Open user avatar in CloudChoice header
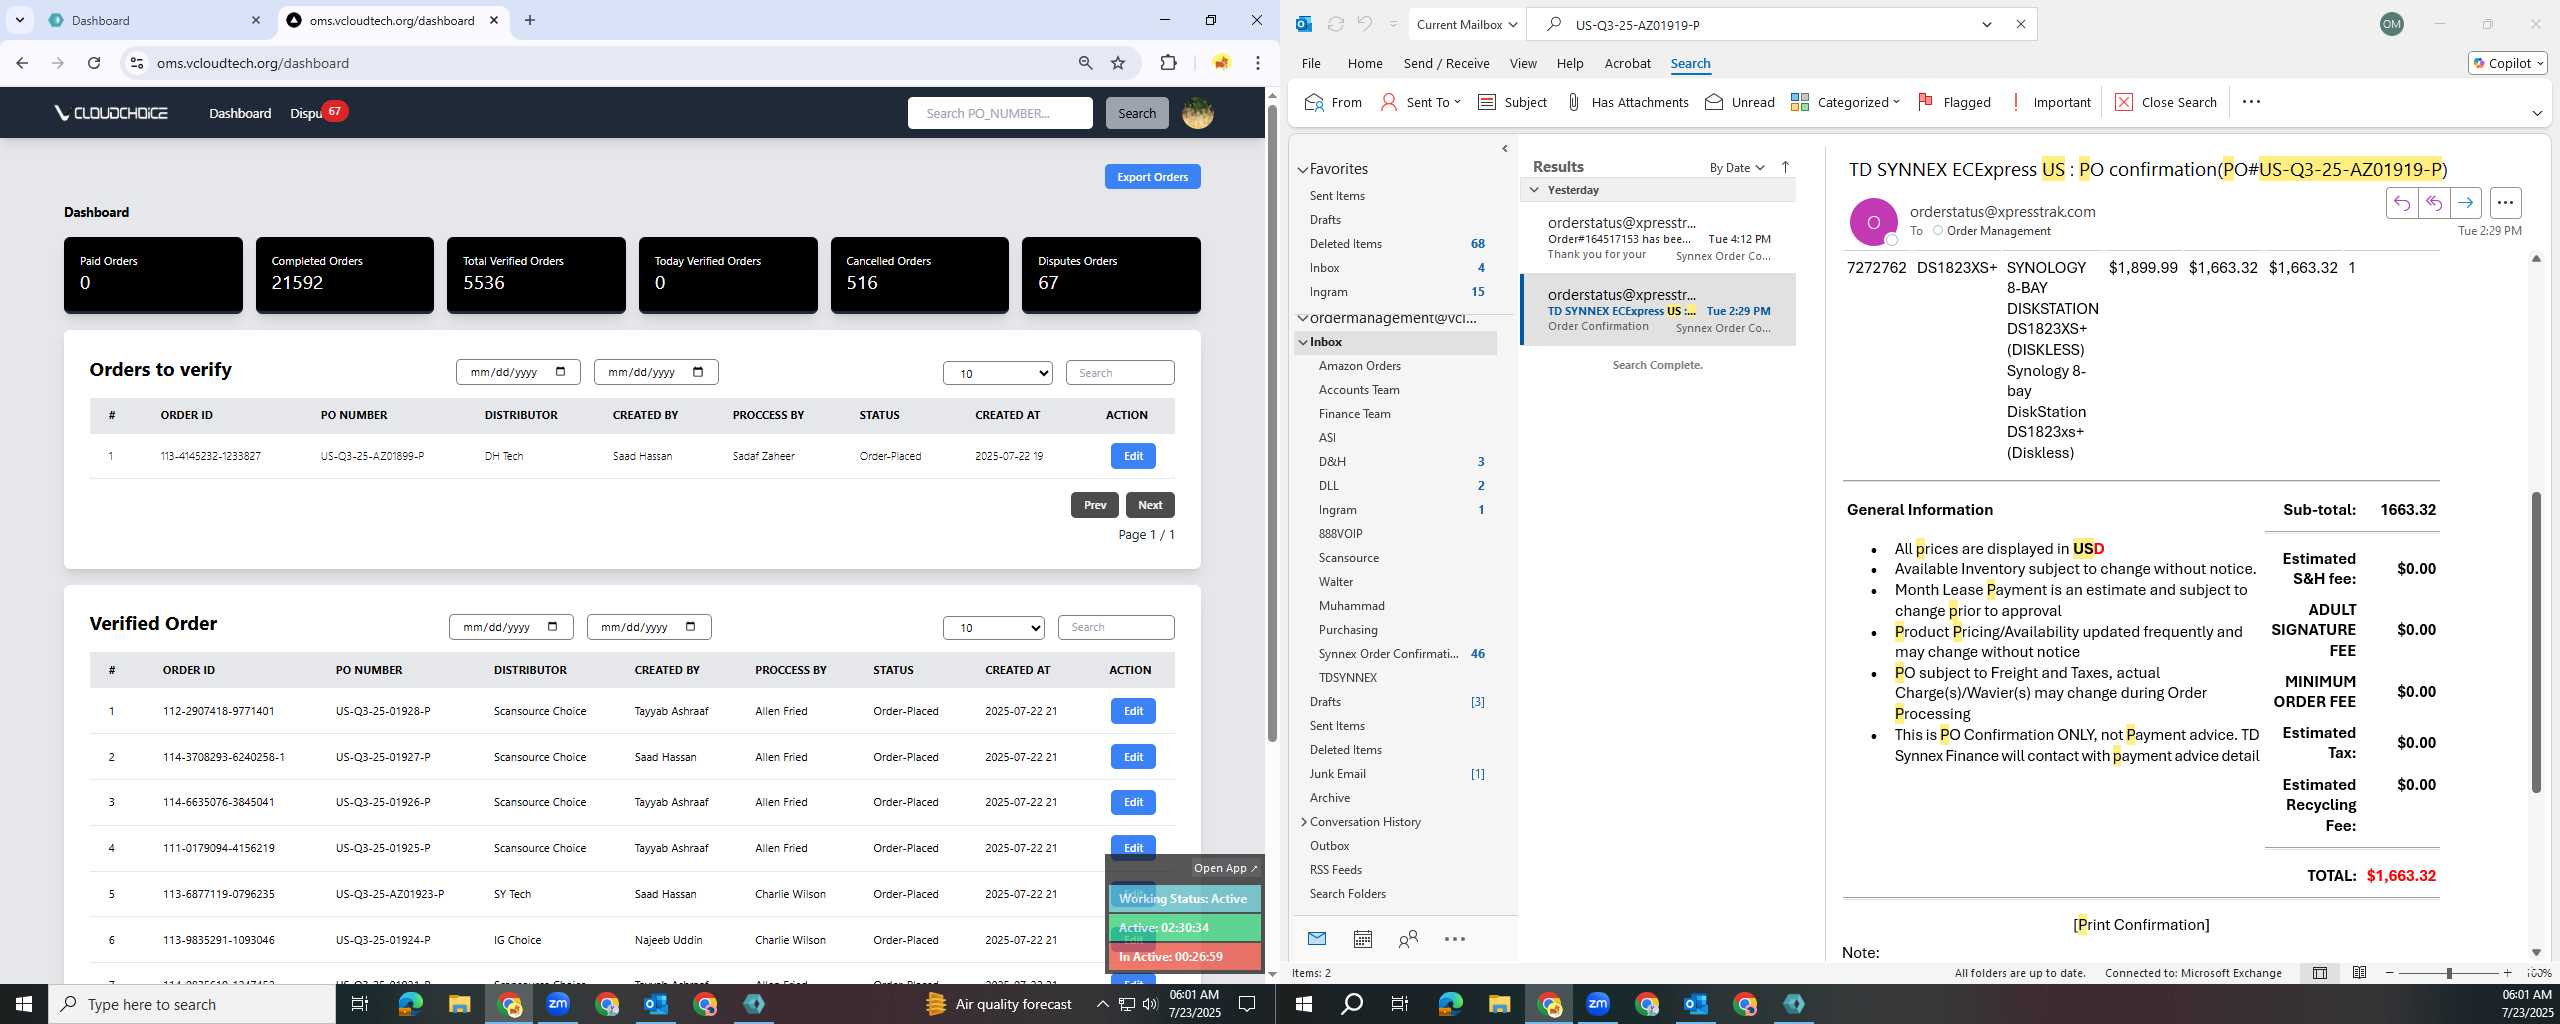The width and height of the screenshot is (2560, 1024). click(1197, 113)
